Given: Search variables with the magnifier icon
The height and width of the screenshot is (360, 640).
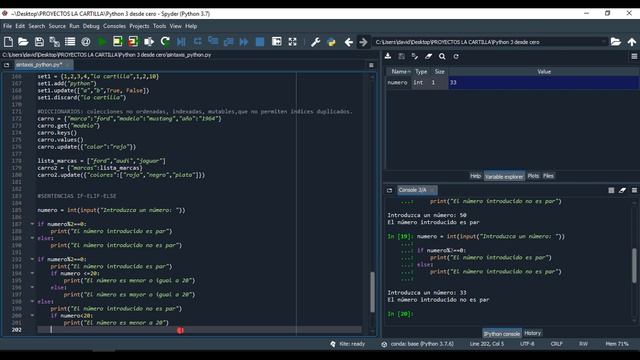Looking at the screenshot, I should pos(442,56).
